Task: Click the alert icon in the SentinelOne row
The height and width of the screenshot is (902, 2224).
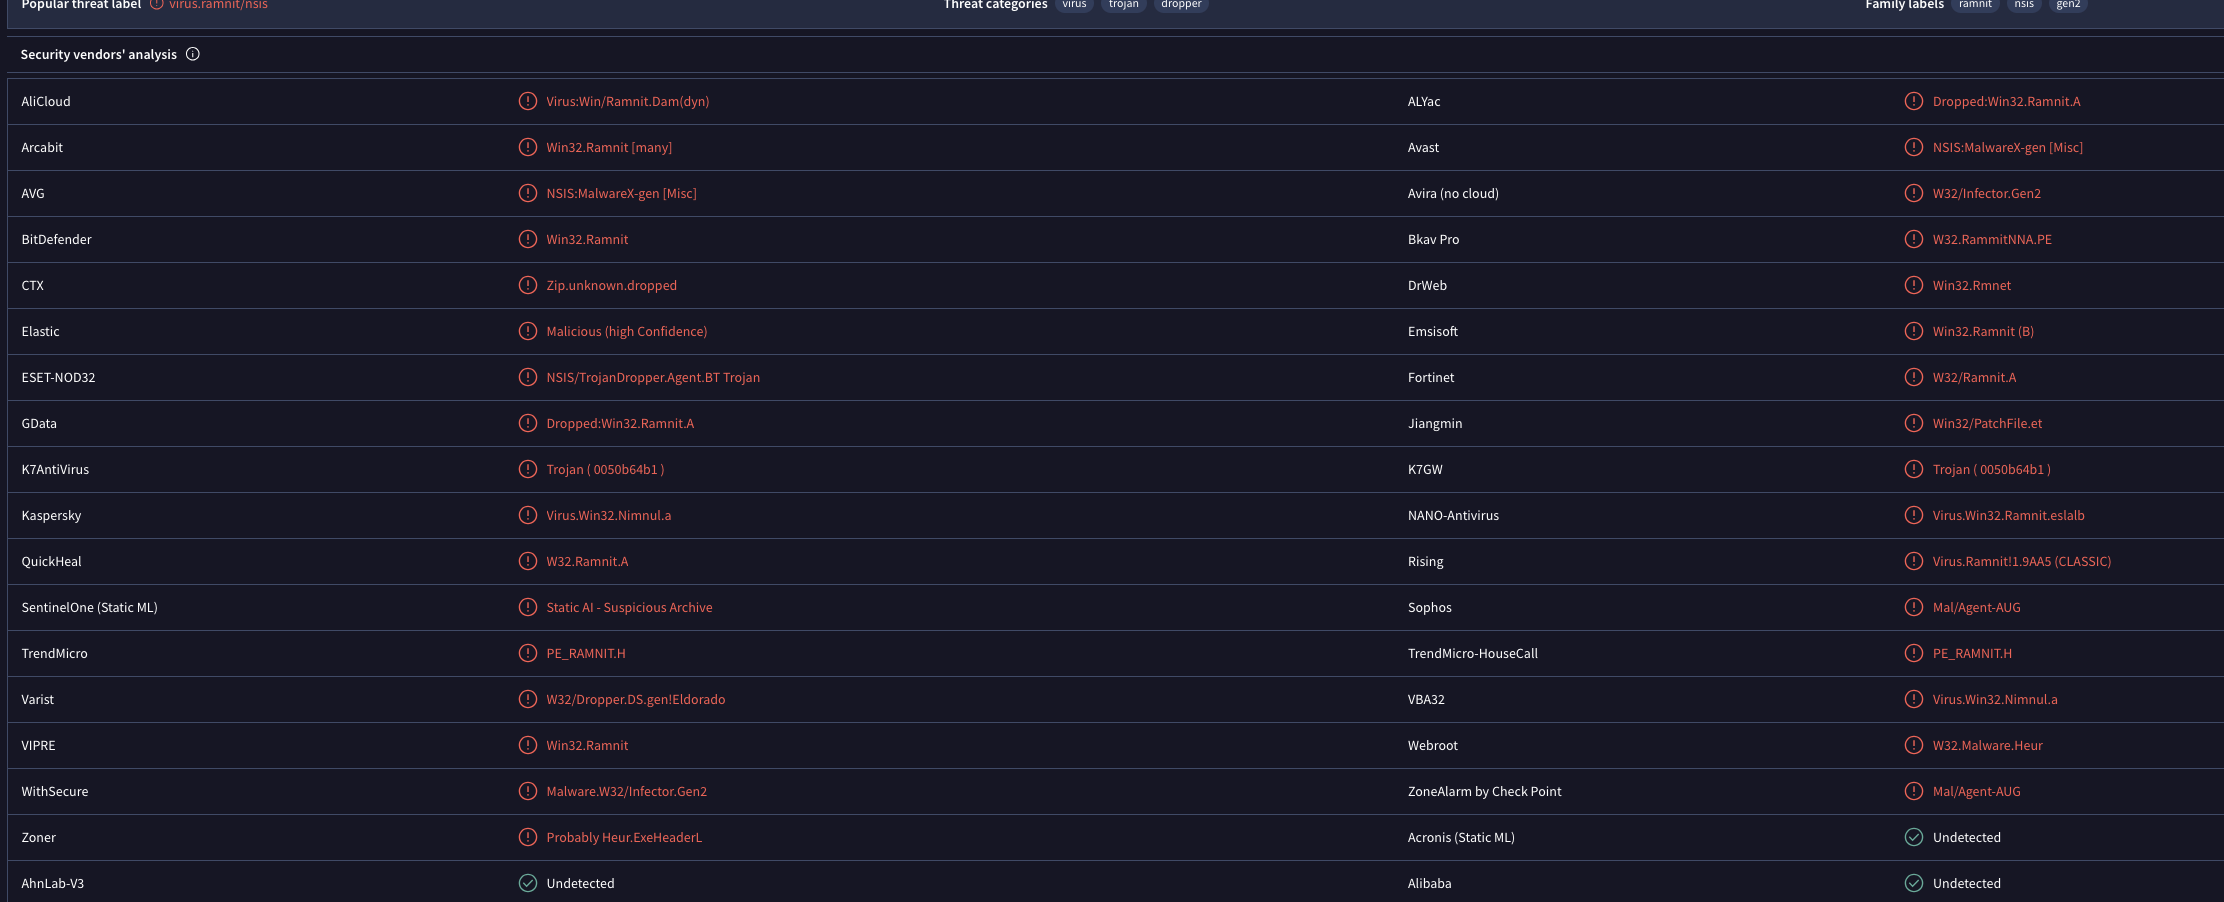Action: coord(528,607)
